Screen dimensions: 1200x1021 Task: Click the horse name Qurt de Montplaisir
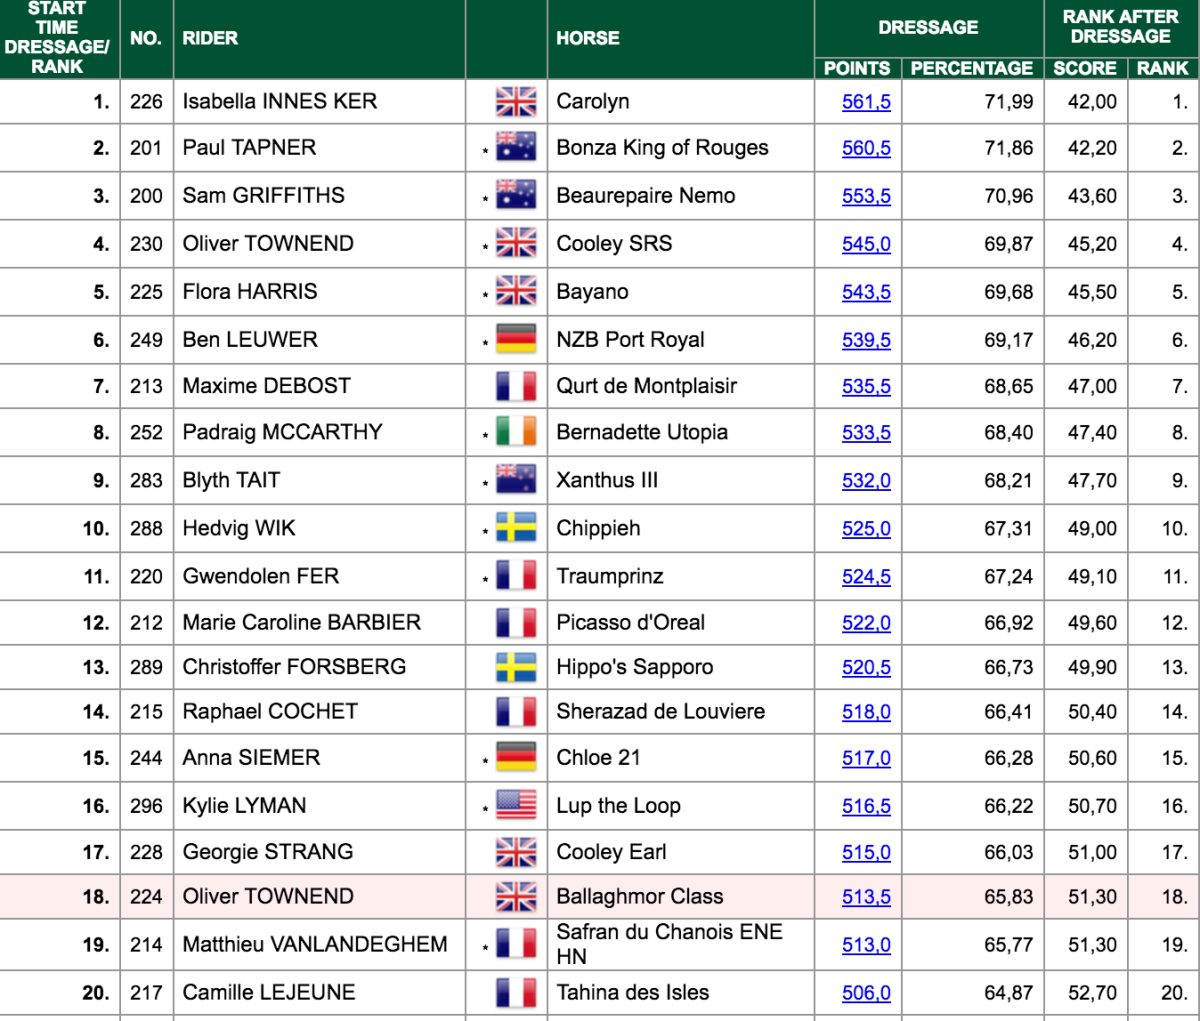pos(647,386)
